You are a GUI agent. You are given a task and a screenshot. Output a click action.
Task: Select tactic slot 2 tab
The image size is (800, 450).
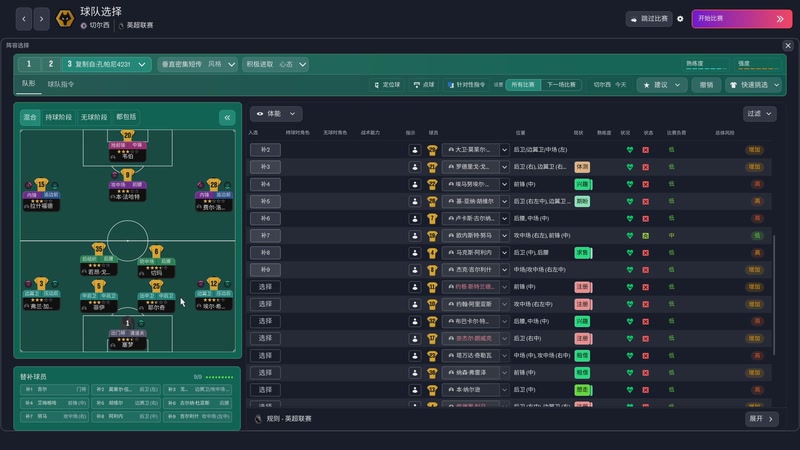click(x=51, y=64)
